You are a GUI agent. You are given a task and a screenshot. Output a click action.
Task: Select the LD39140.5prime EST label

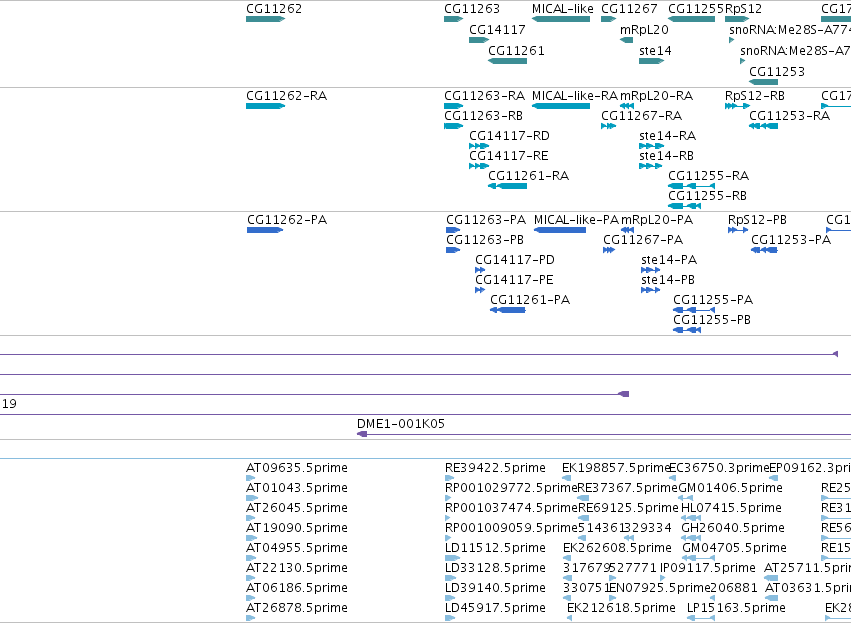[495, 588]
